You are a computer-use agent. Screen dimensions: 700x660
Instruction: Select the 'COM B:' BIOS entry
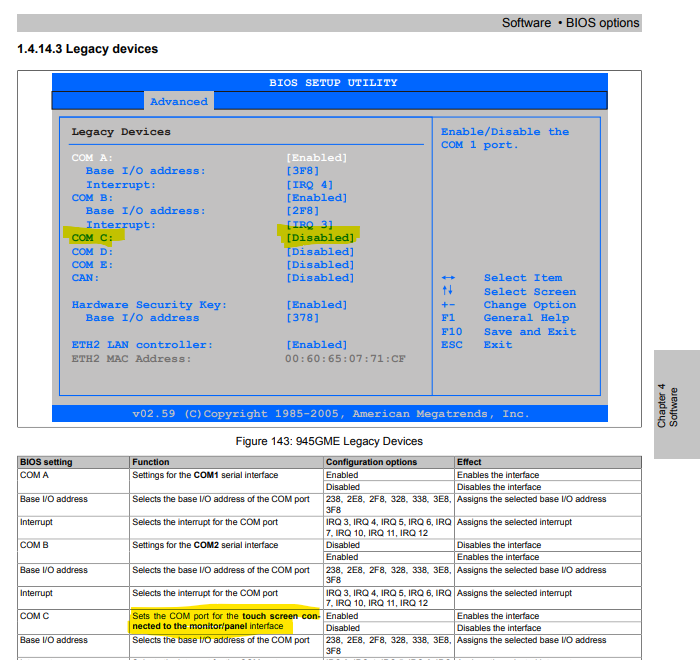pyautogui.click(x=92, y=198)
